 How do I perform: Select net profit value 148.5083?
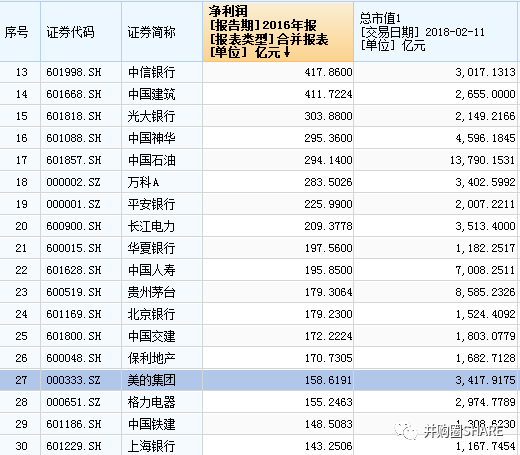[x=278, y=424]
